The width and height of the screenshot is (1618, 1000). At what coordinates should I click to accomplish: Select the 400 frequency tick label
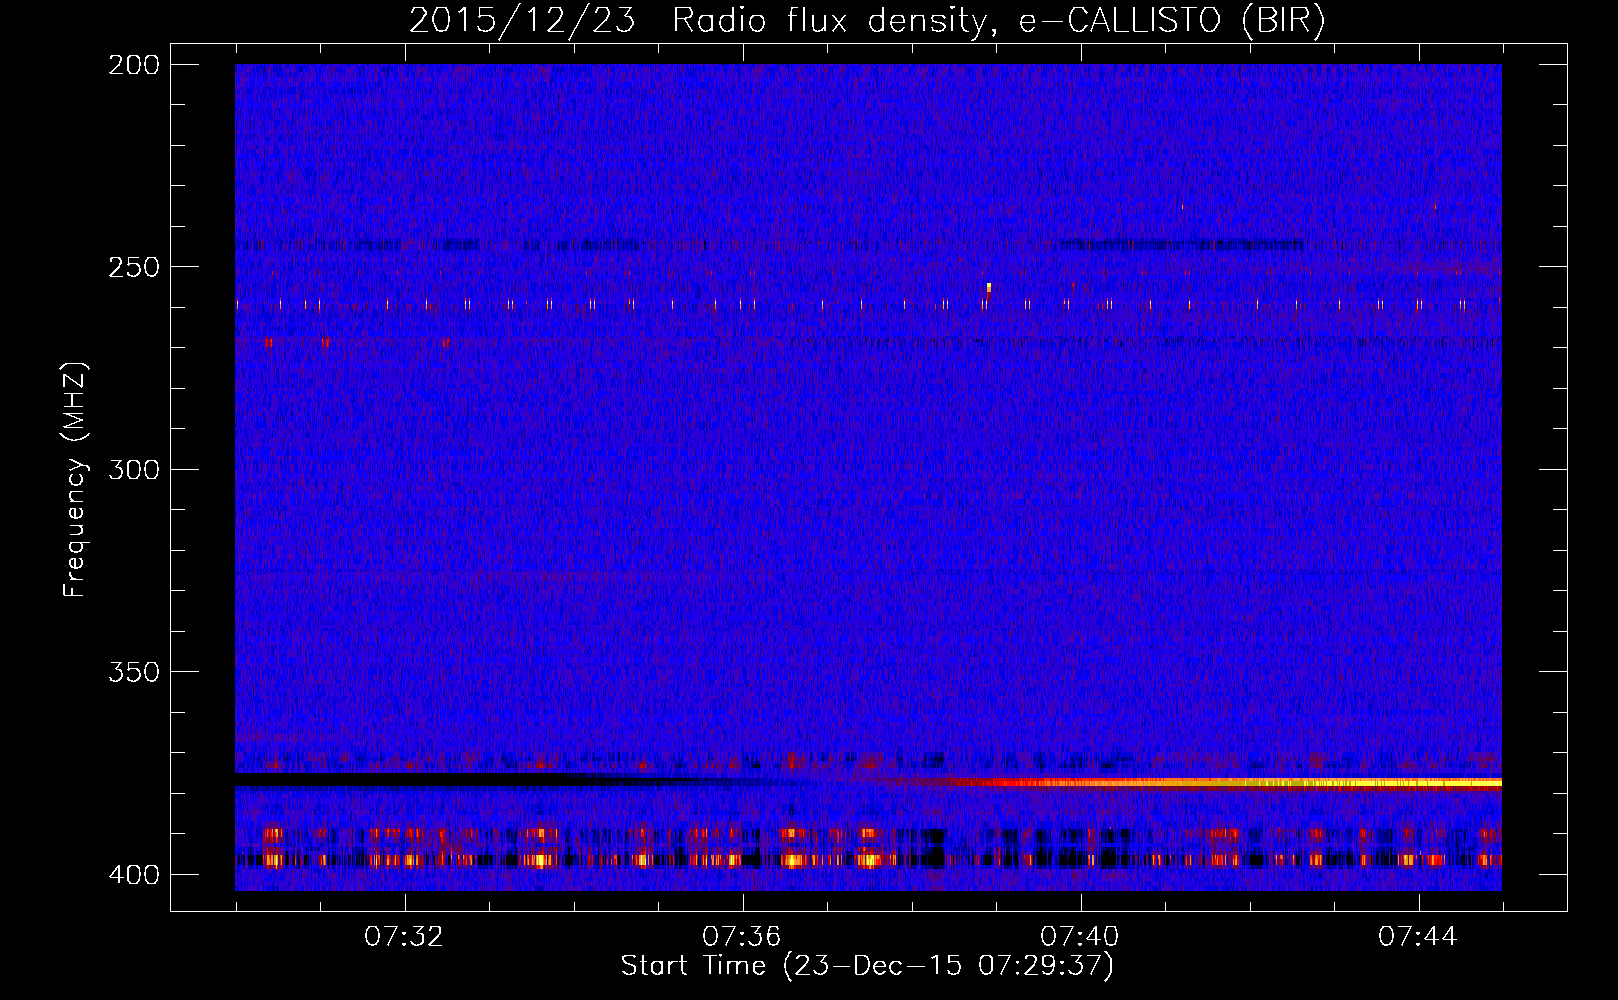pos(134,874)
